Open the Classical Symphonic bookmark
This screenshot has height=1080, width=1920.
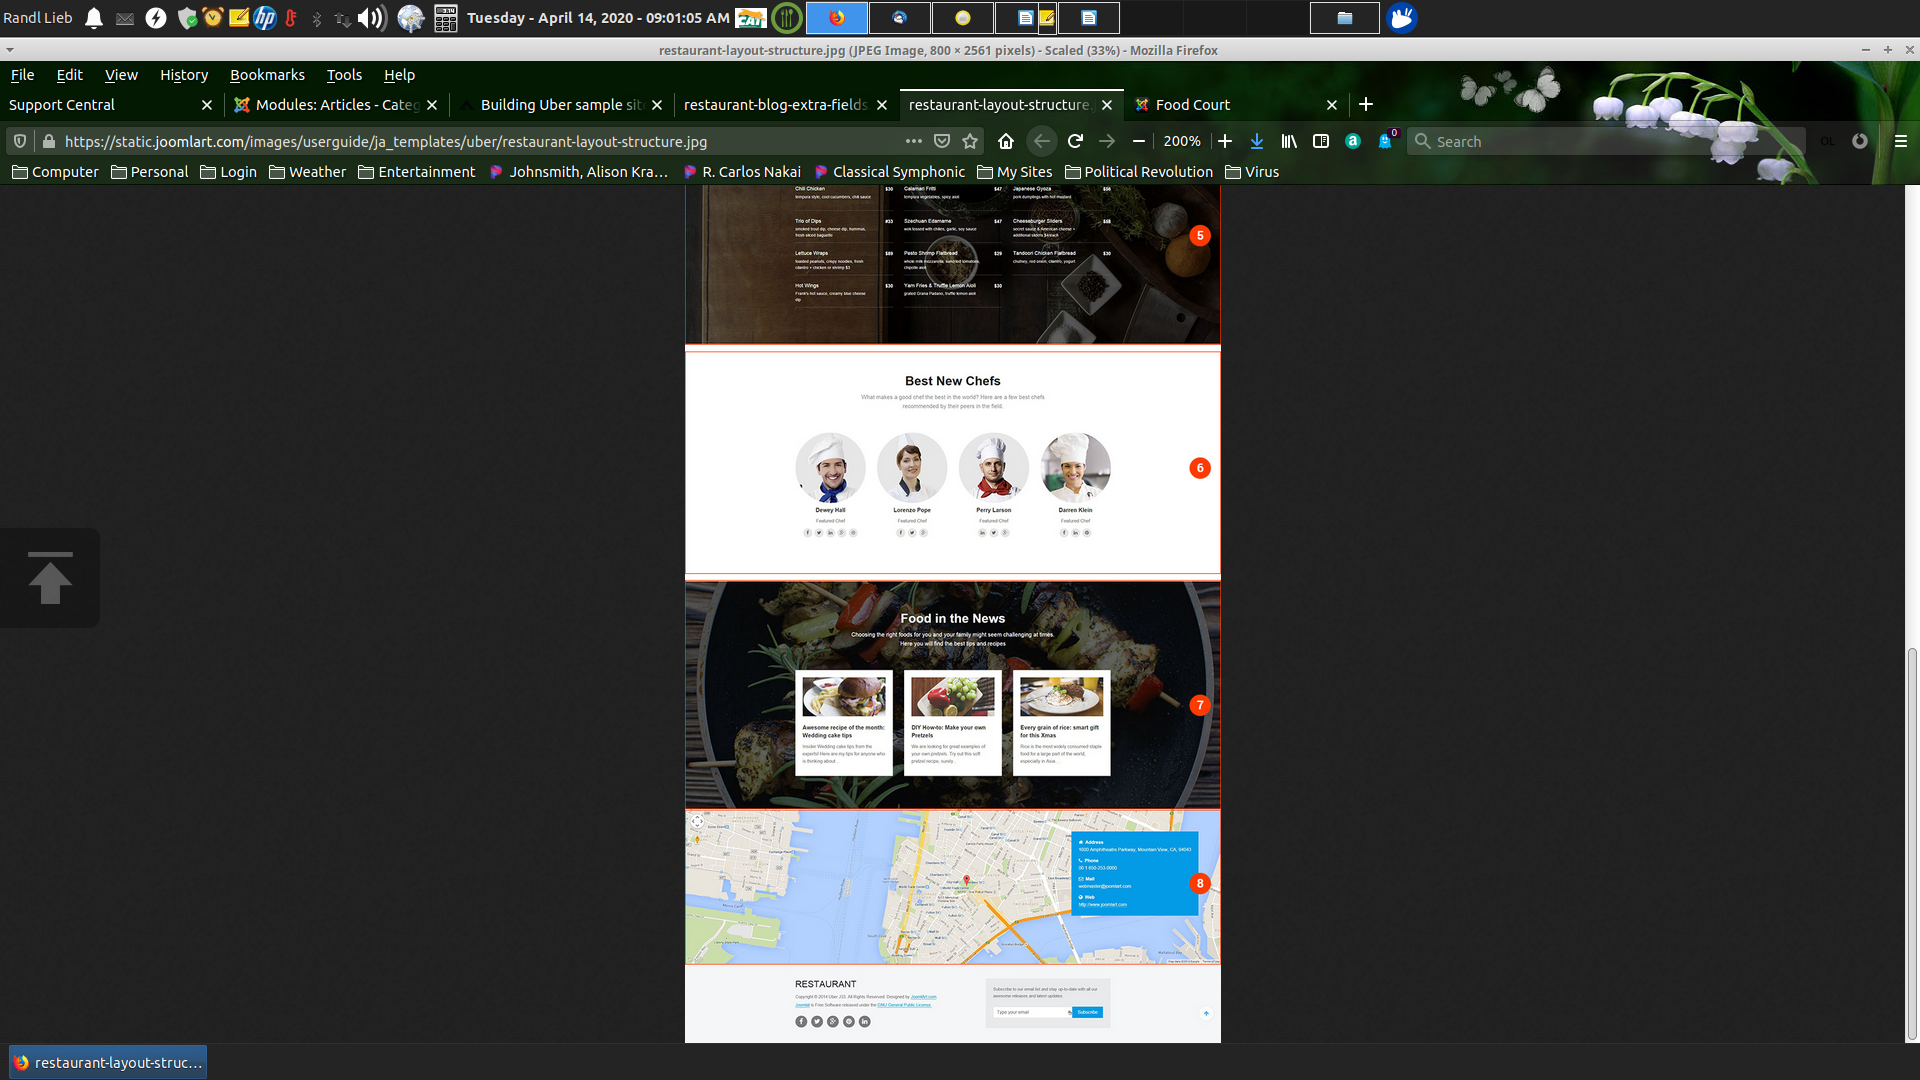(x=890, y=172)
